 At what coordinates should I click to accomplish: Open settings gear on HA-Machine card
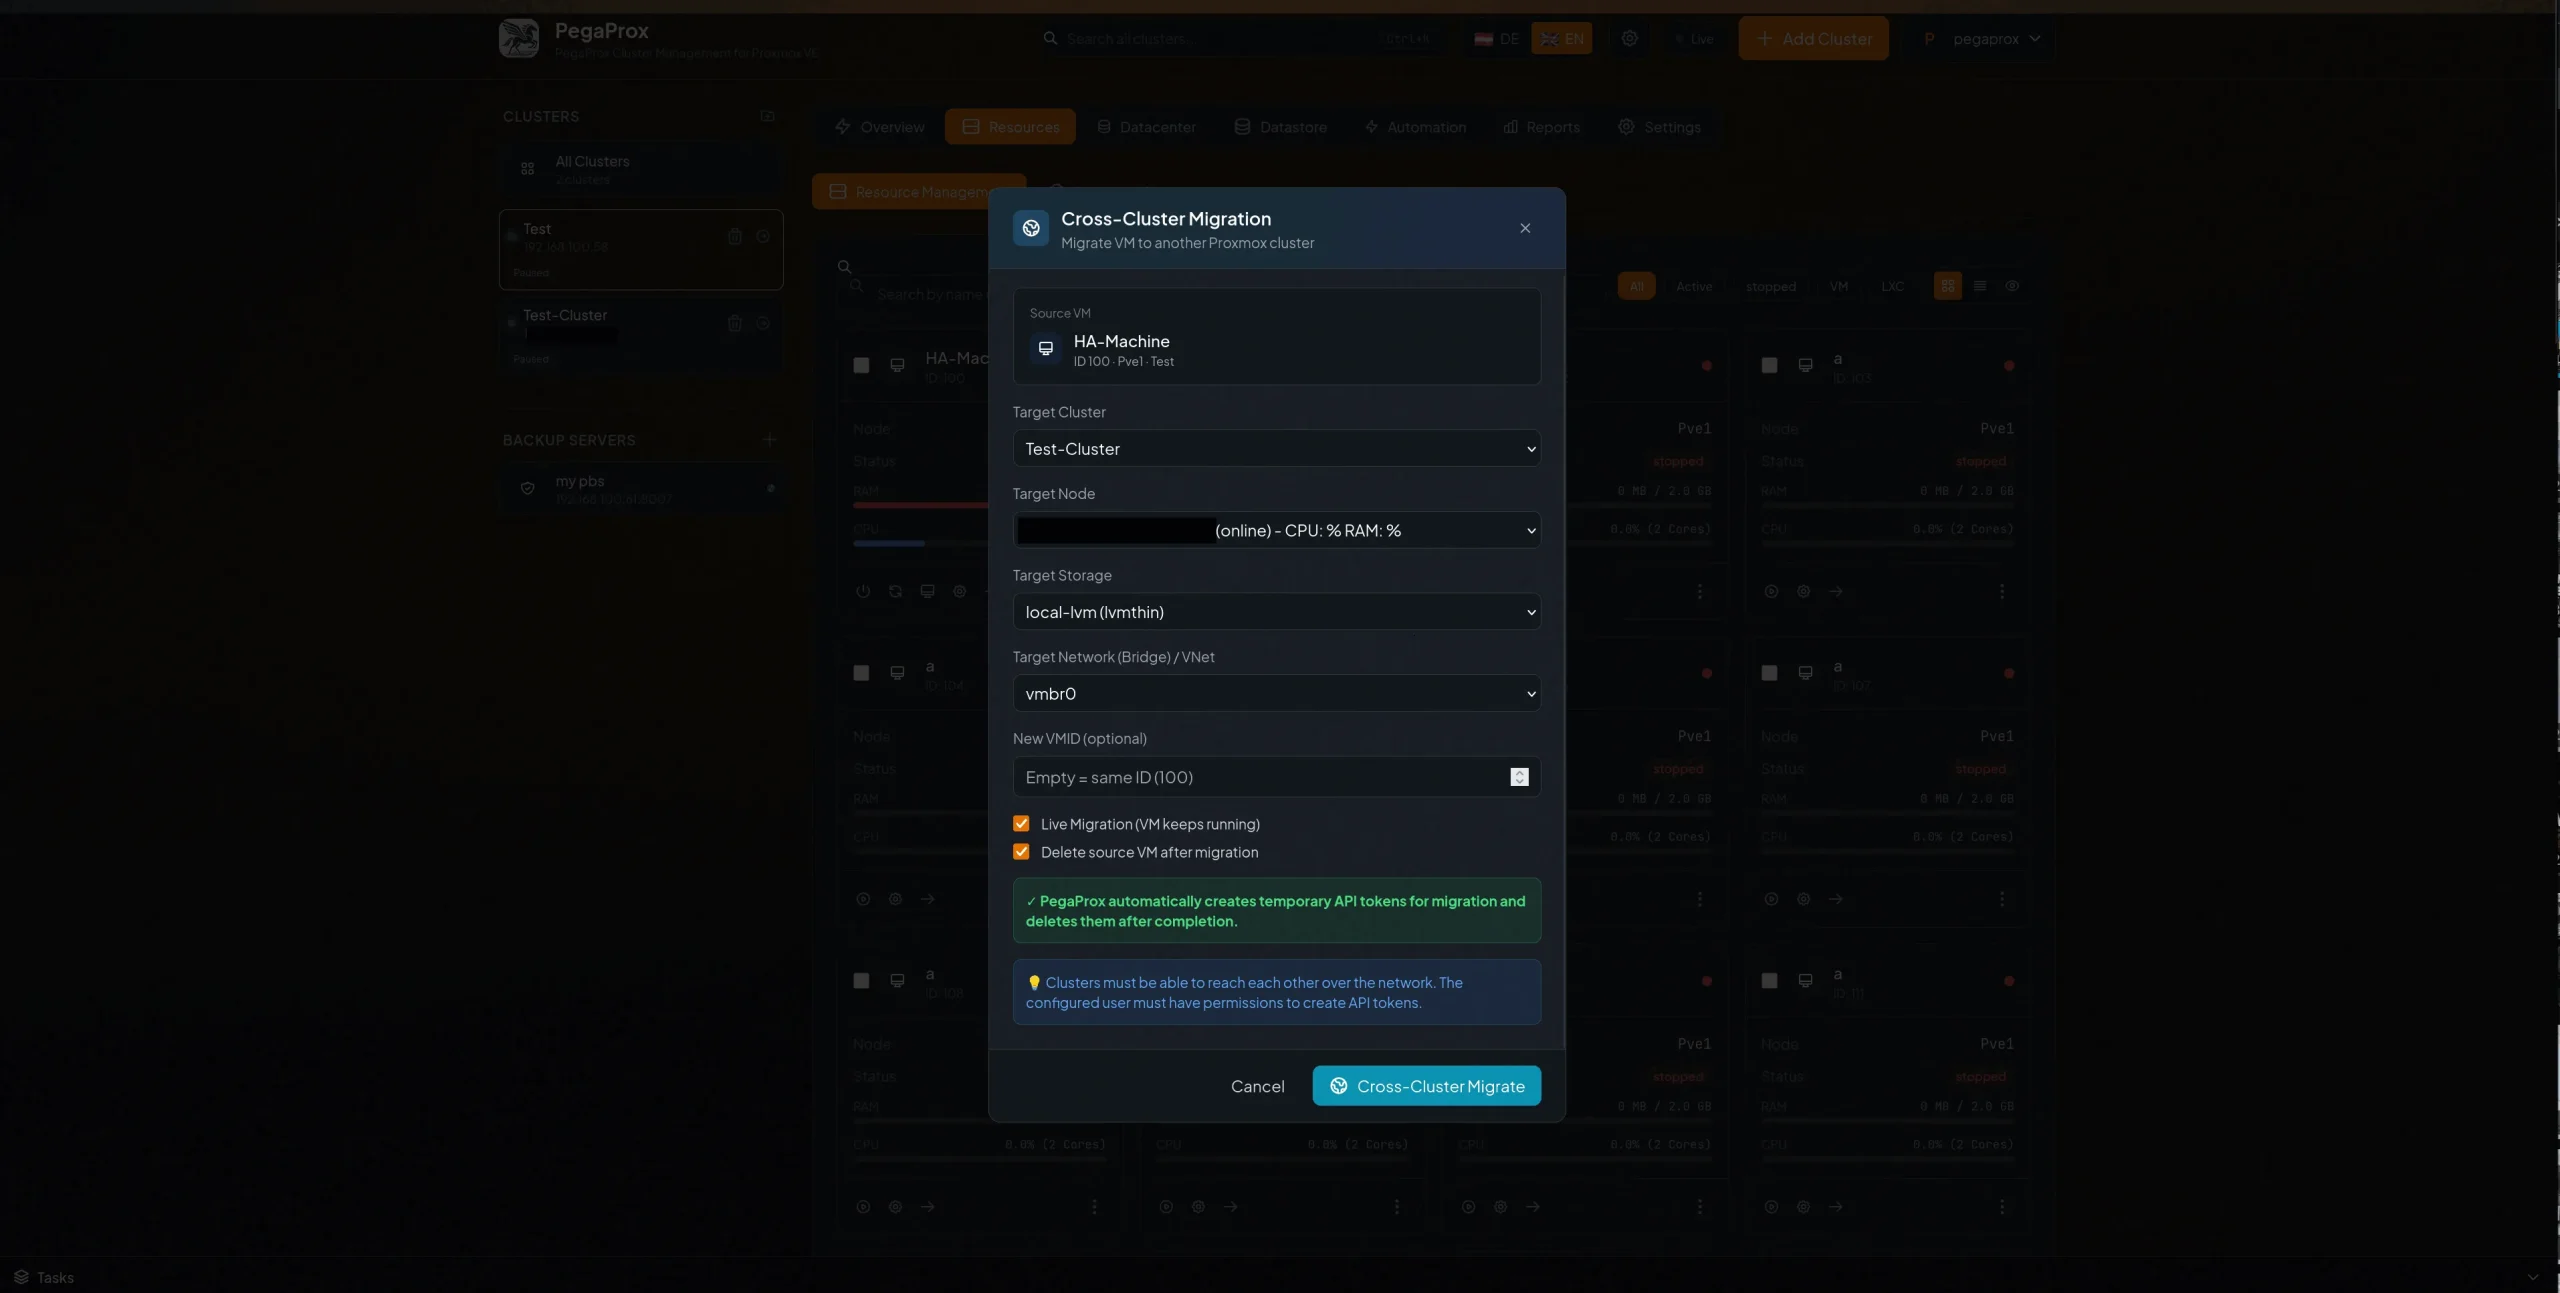959,591
